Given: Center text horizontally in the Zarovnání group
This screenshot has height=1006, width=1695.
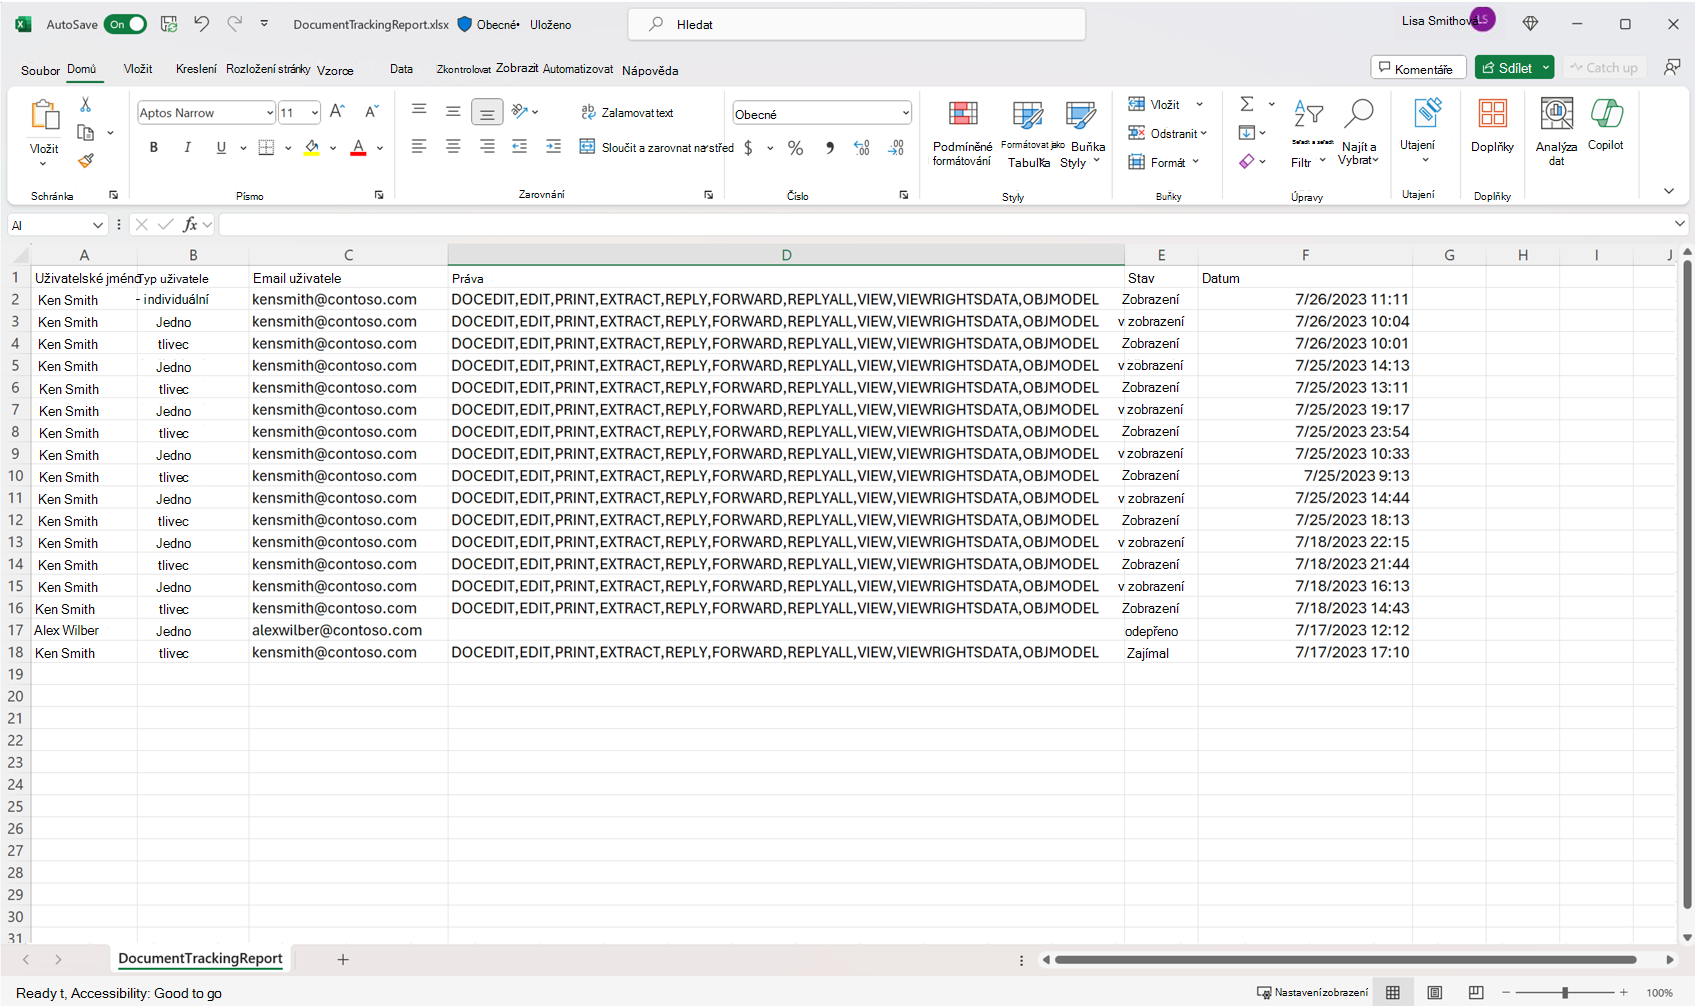Looking at the screenshot, I should pos(453,147).
